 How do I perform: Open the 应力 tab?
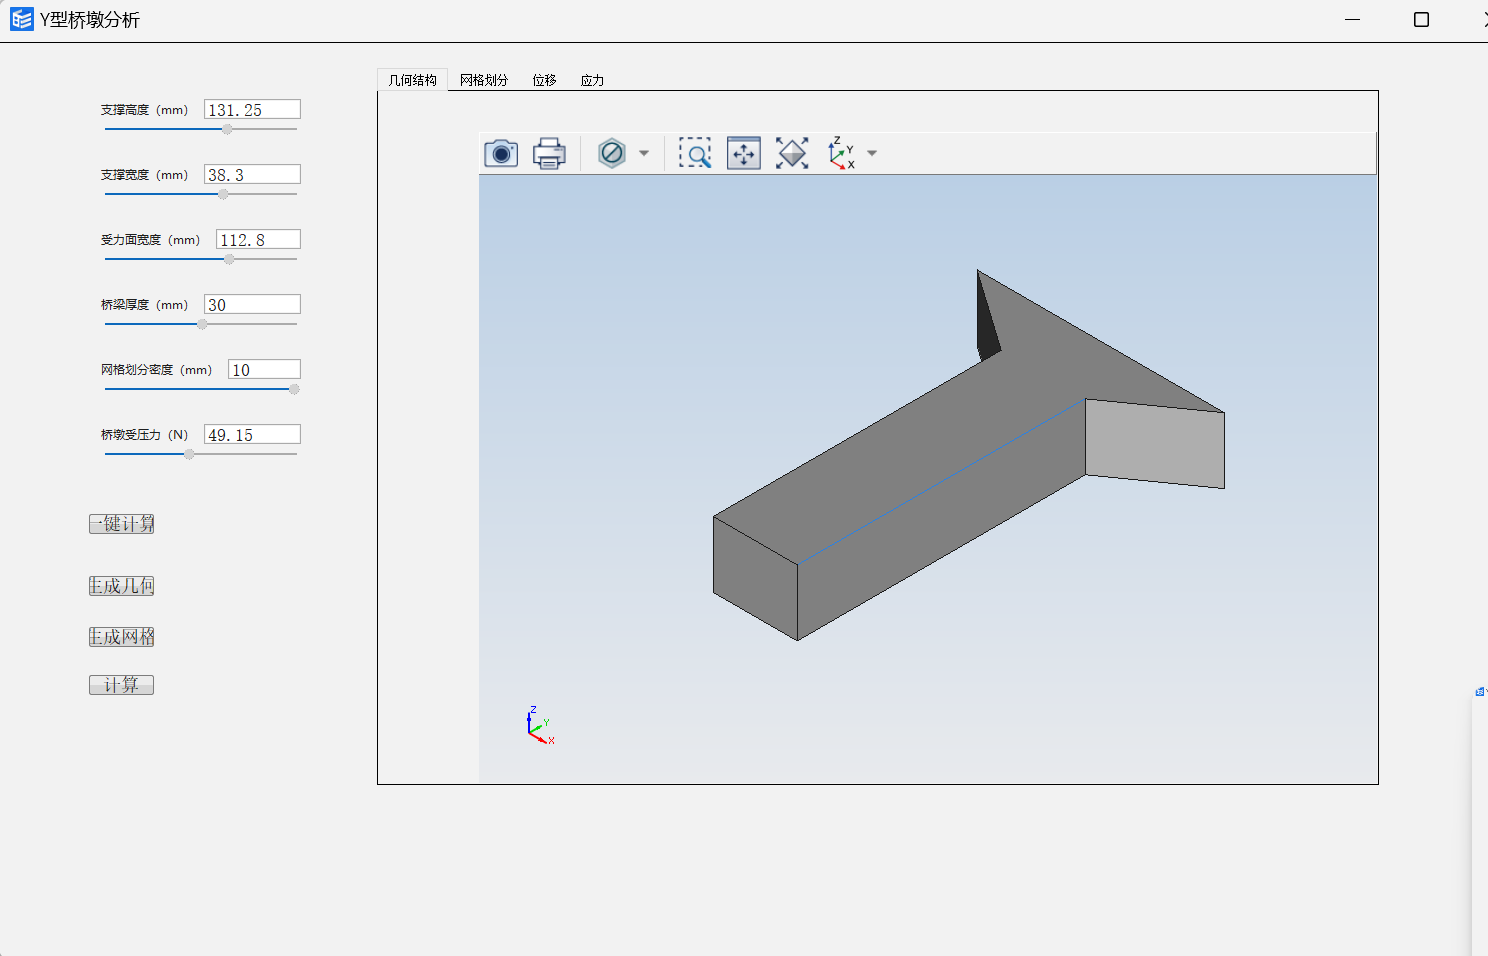(x=592, y=80)
